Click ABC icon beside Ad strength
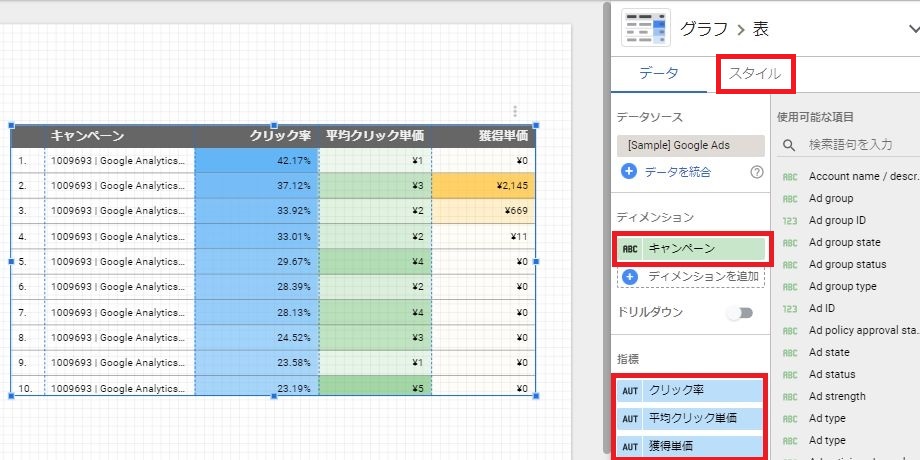The width and height of the screenshot is (920, 460). pyautogui.click(x=790, y=397)
